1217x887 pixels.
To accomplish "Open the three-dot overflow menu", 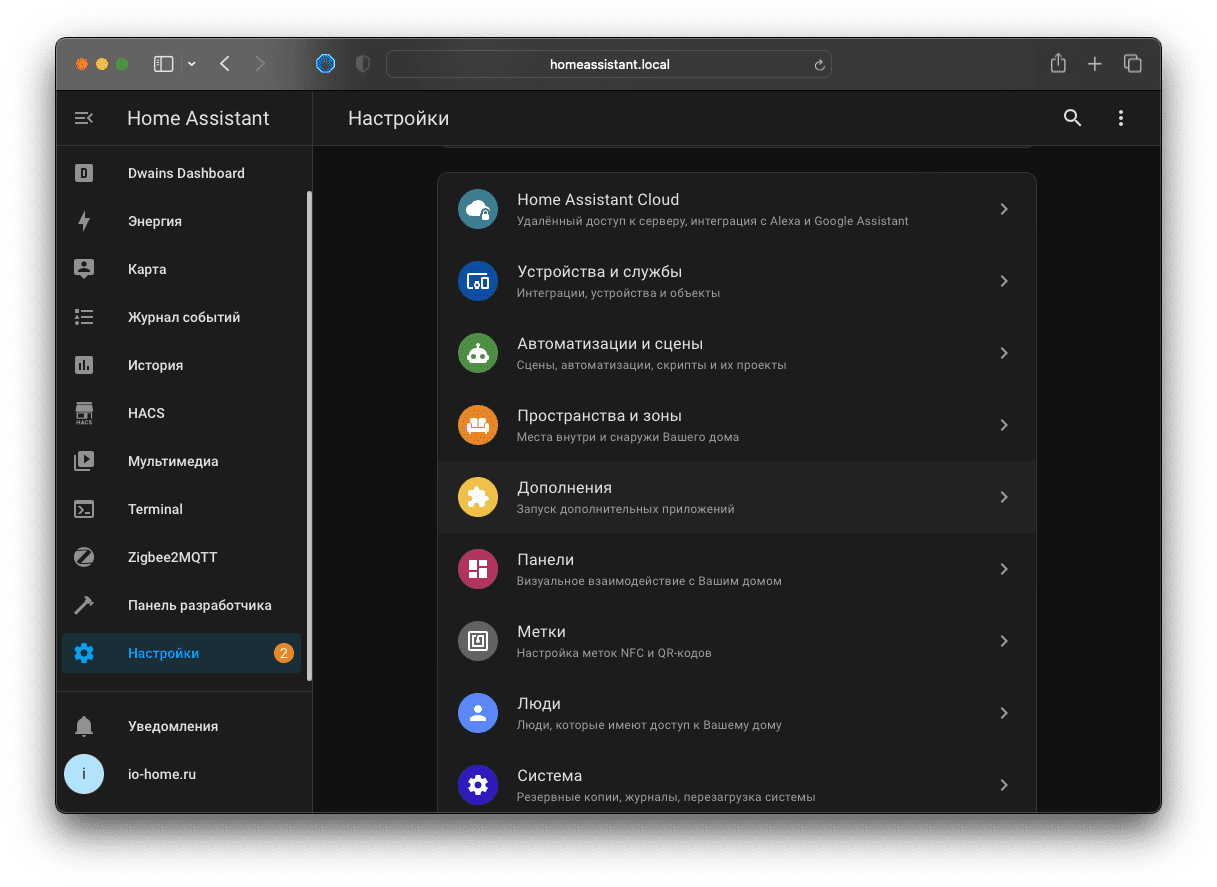I will (x=1121, y=118).
